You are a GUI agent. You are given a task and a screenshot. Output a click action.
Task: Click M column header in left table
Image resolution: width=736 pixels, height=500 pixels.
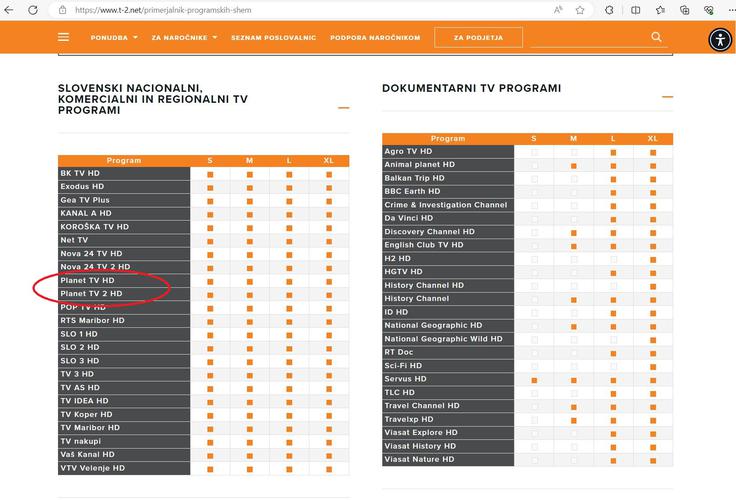coord(249,161)
